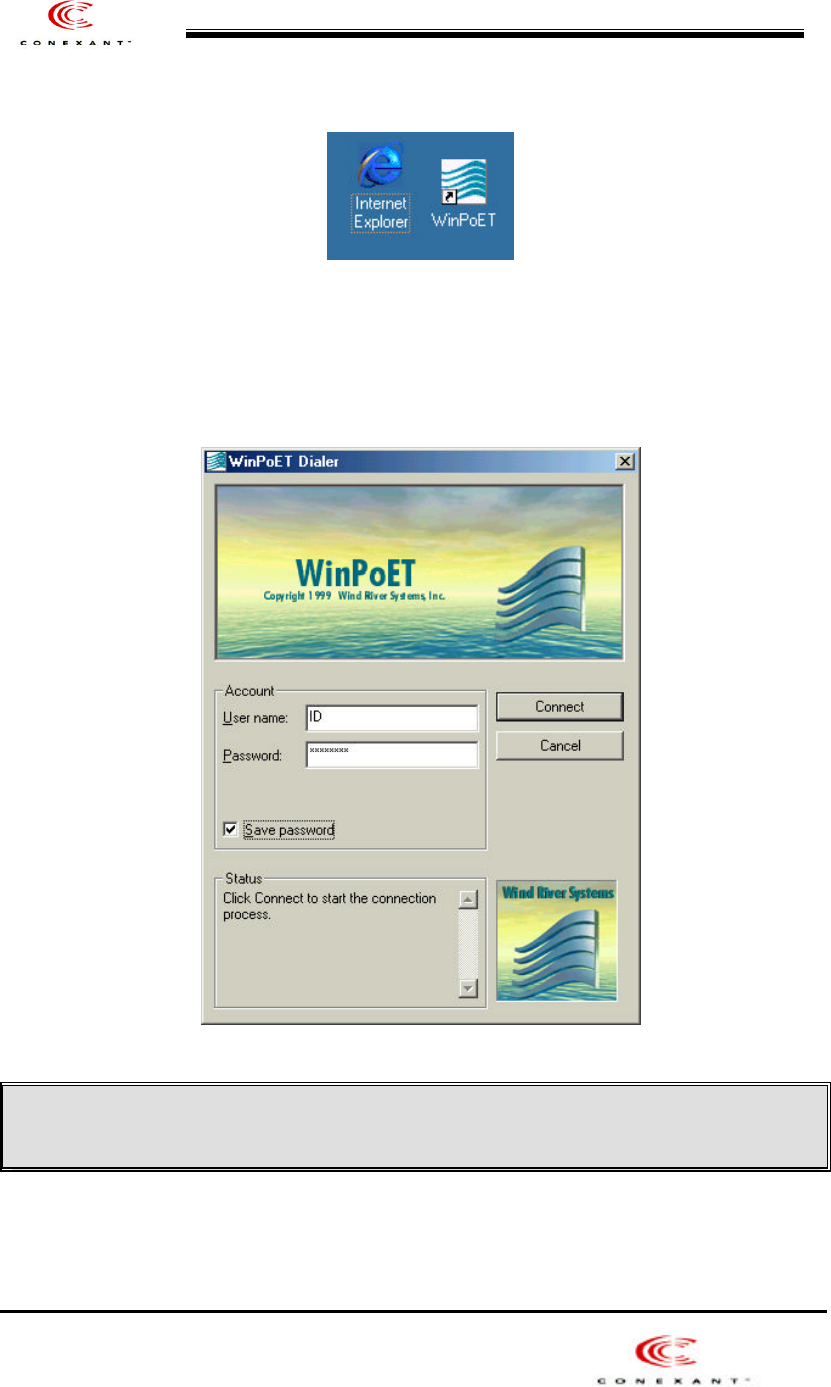Click the Conexant logo in page header

click(x=76, y=25)
